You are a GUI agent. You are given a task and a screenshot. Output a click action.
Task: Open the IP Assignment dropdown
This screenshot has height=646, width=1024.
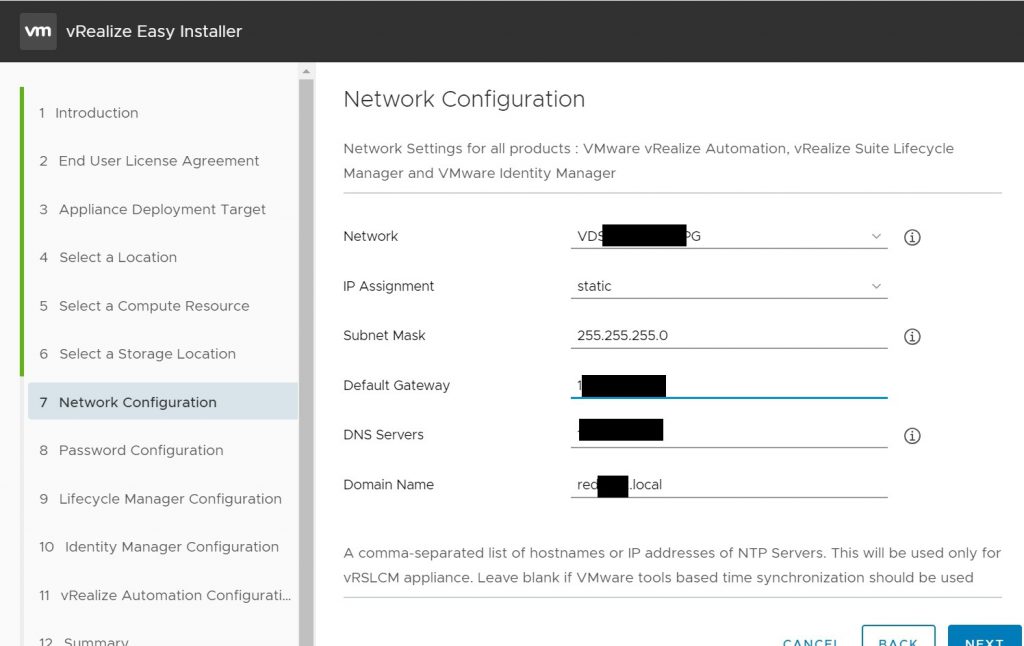click(x=729, y=286)
